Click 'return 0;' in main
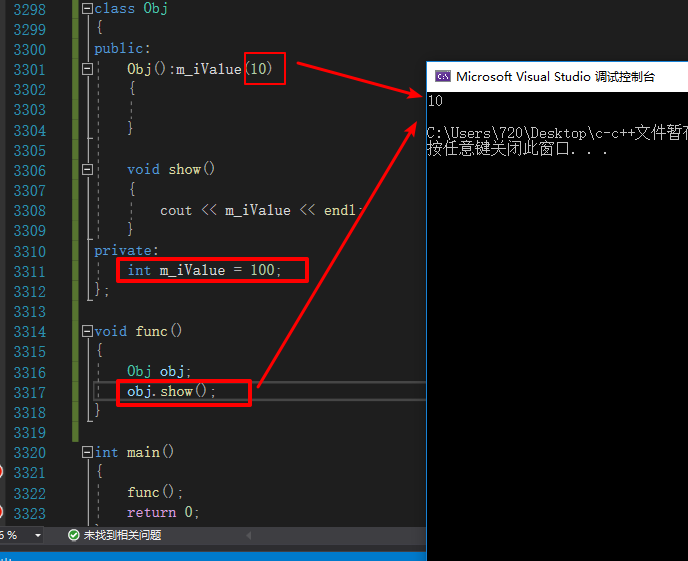Screen dimensions: 688x561 click(x=163, y=512)
